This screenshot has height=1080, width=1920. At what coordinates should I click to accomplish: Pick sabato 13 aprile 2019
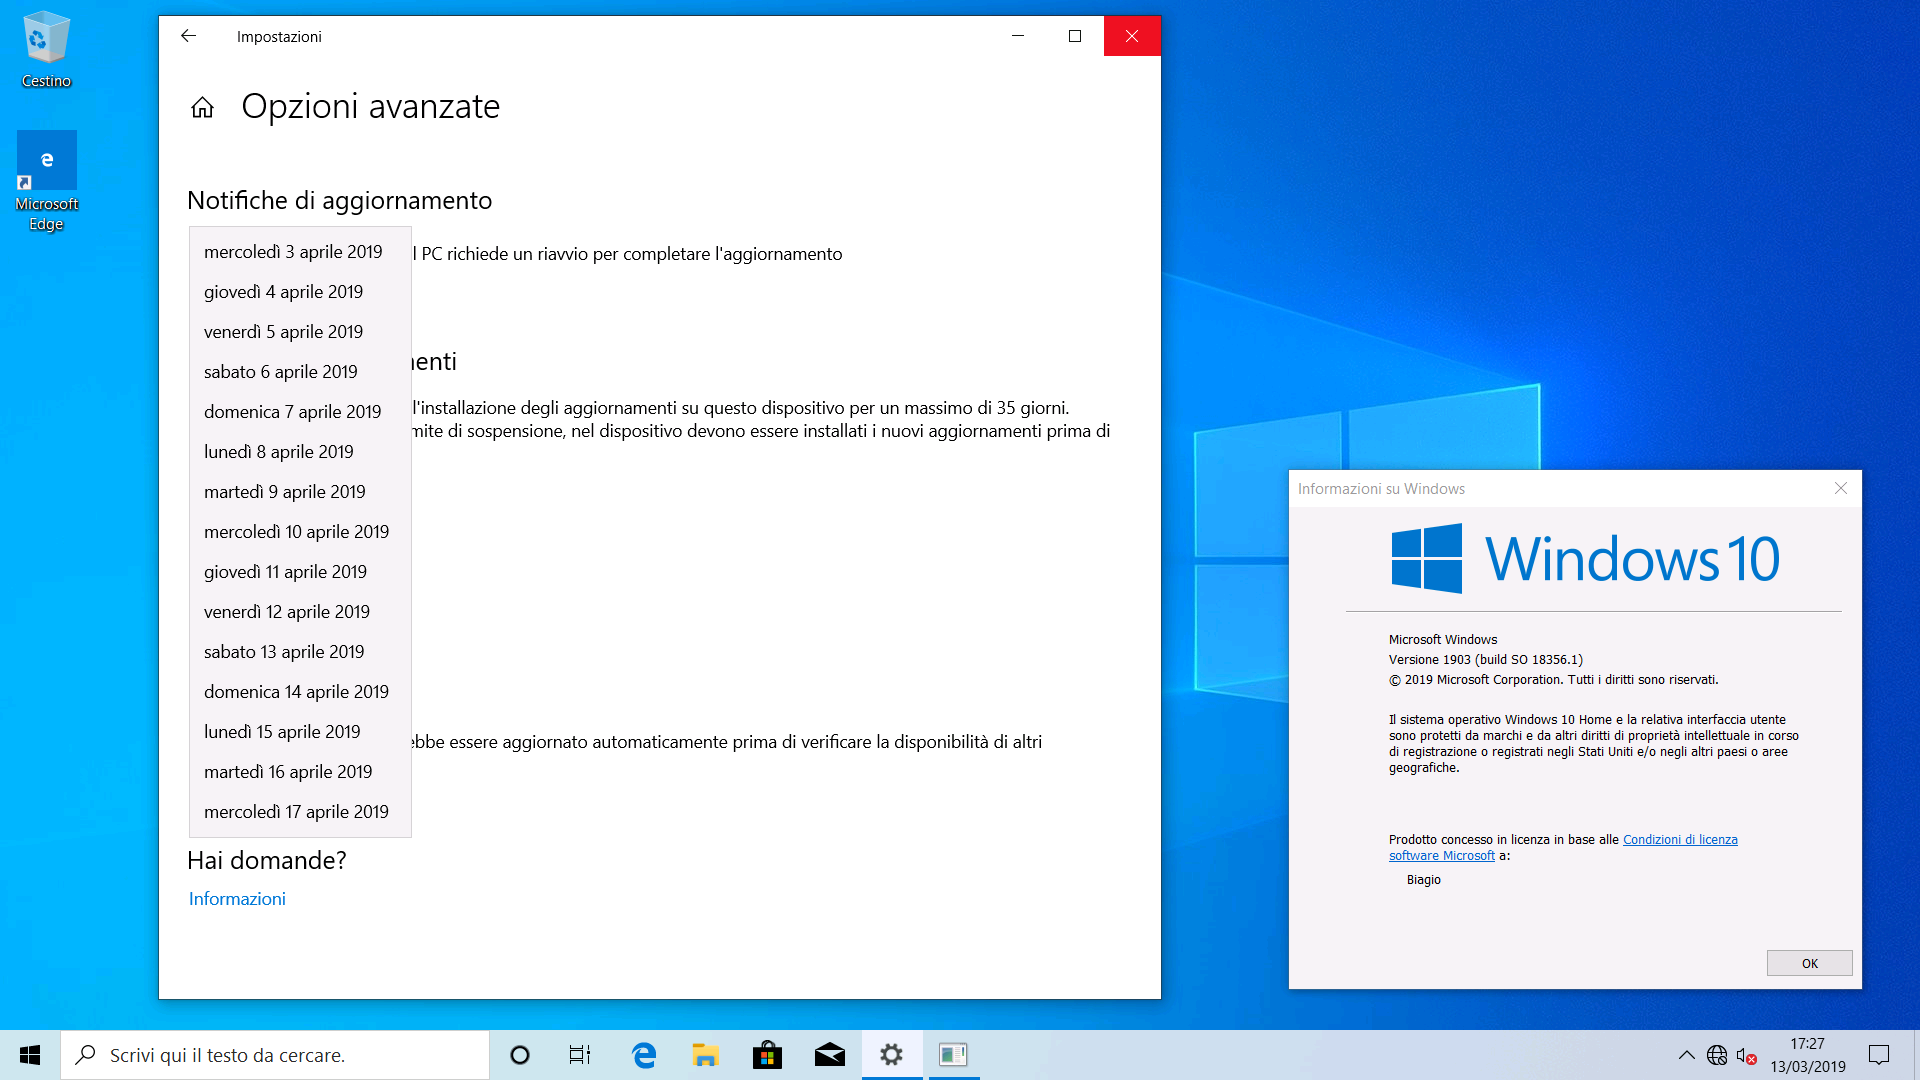coord(300,652)
